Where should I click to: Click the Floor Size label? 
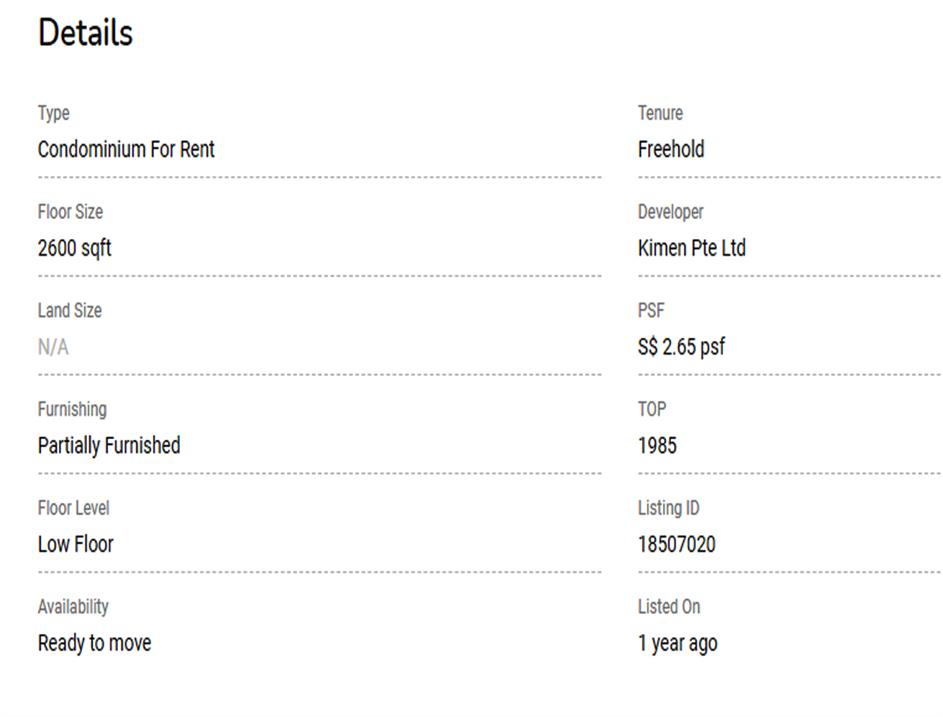(70, 212)
